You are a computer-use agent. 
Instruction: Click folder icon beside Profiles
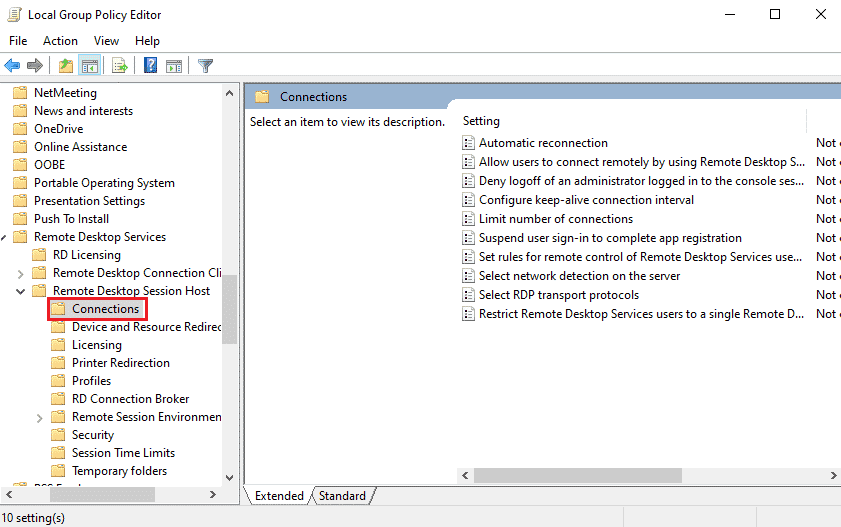(x=58, y=381)
